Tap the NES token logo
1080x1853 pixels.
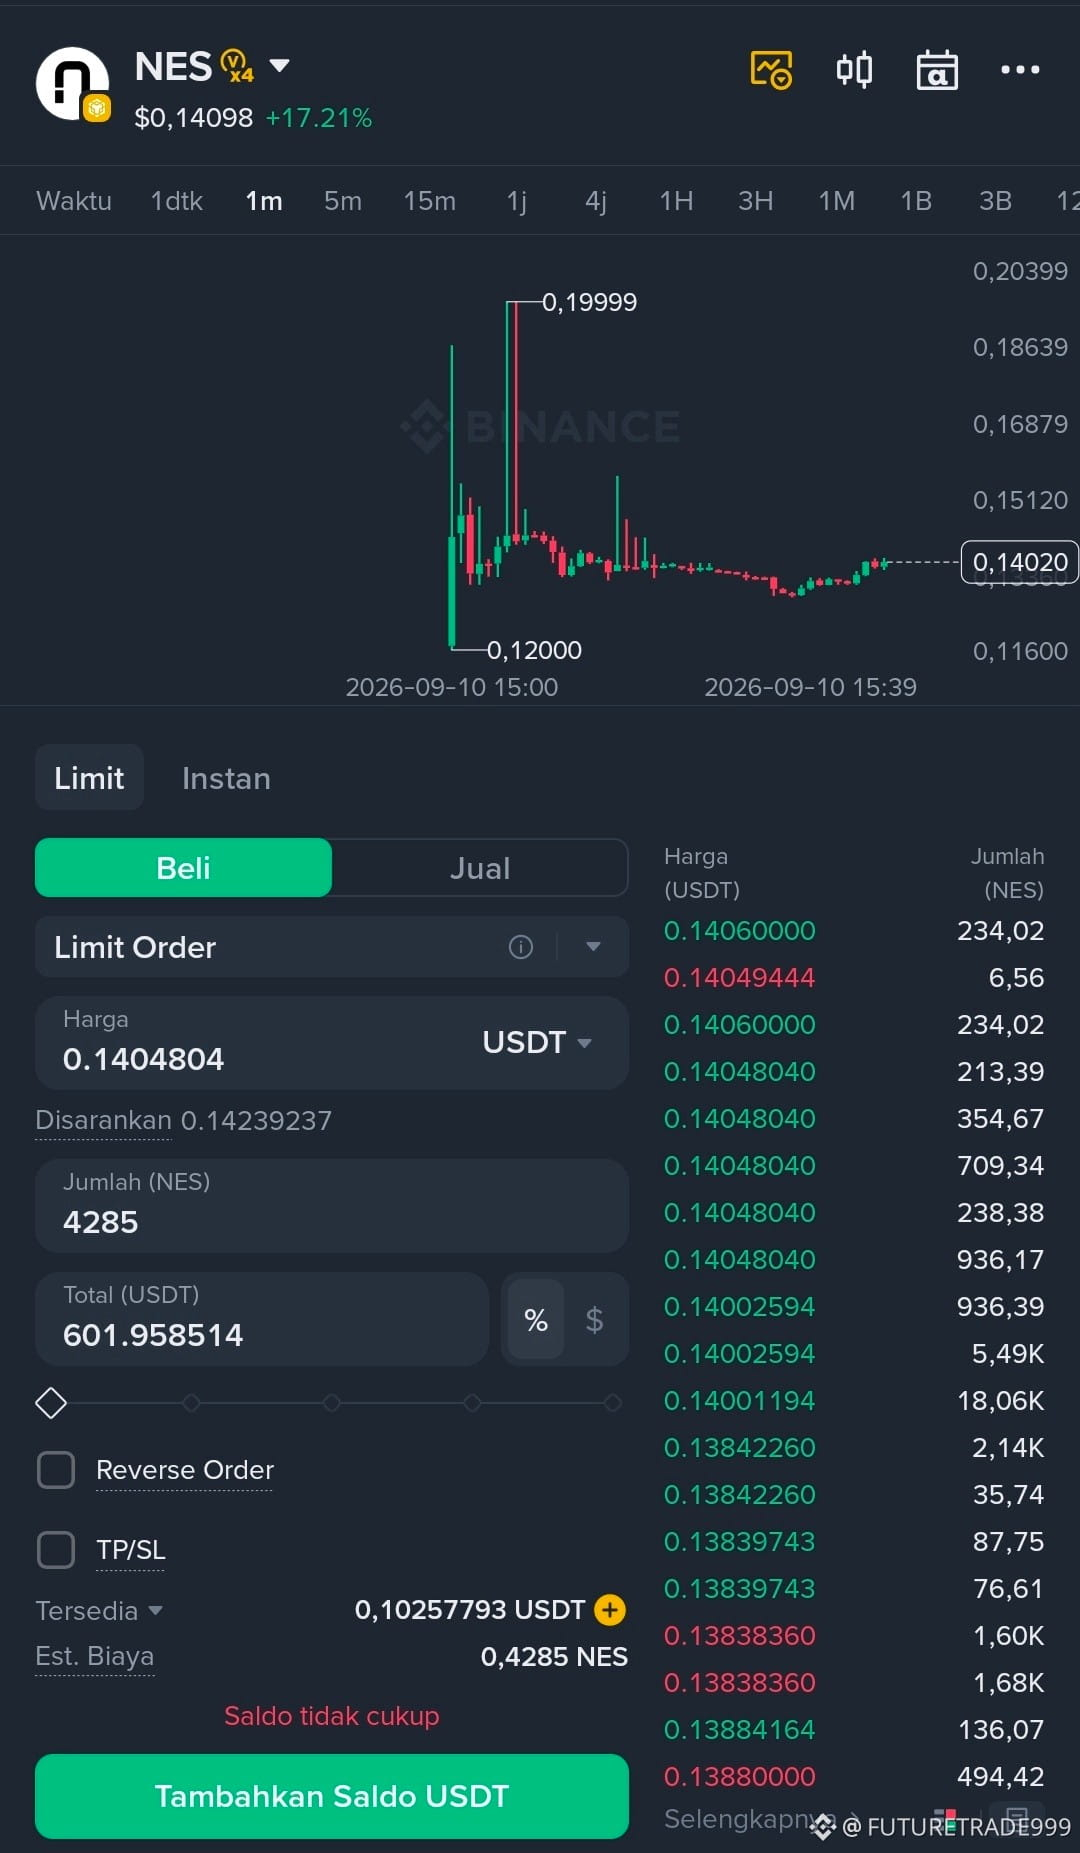pos(72,84)
